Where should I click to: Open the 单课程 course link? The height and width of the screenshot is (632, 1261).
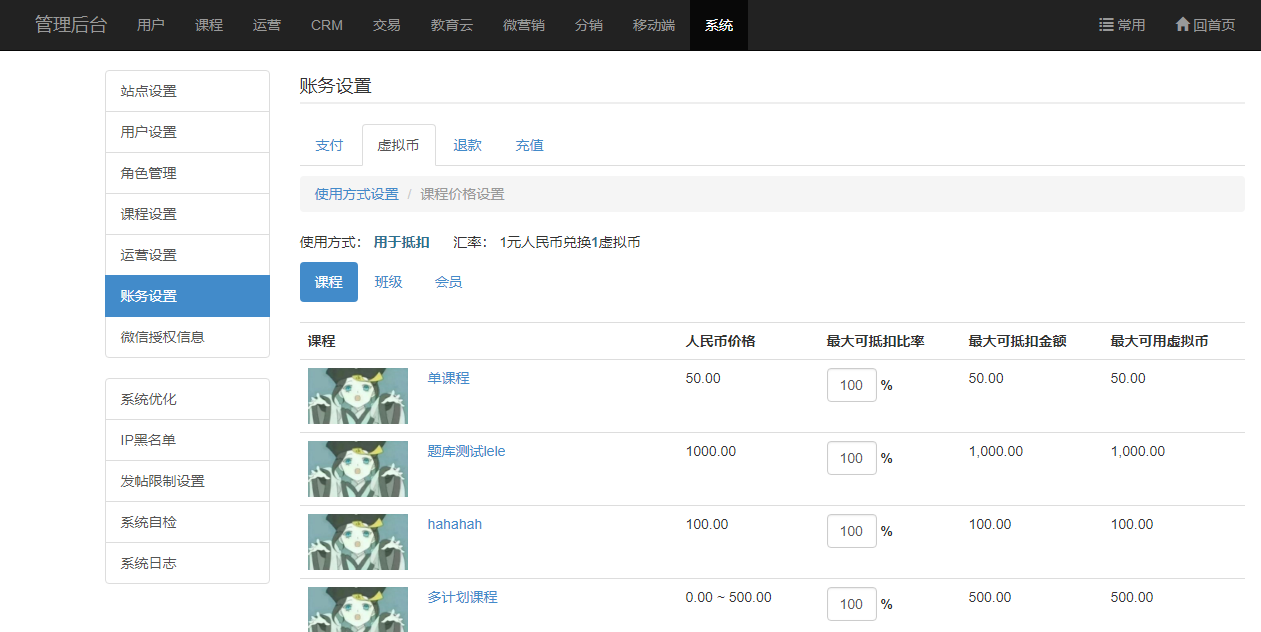[x=448, y=378]
